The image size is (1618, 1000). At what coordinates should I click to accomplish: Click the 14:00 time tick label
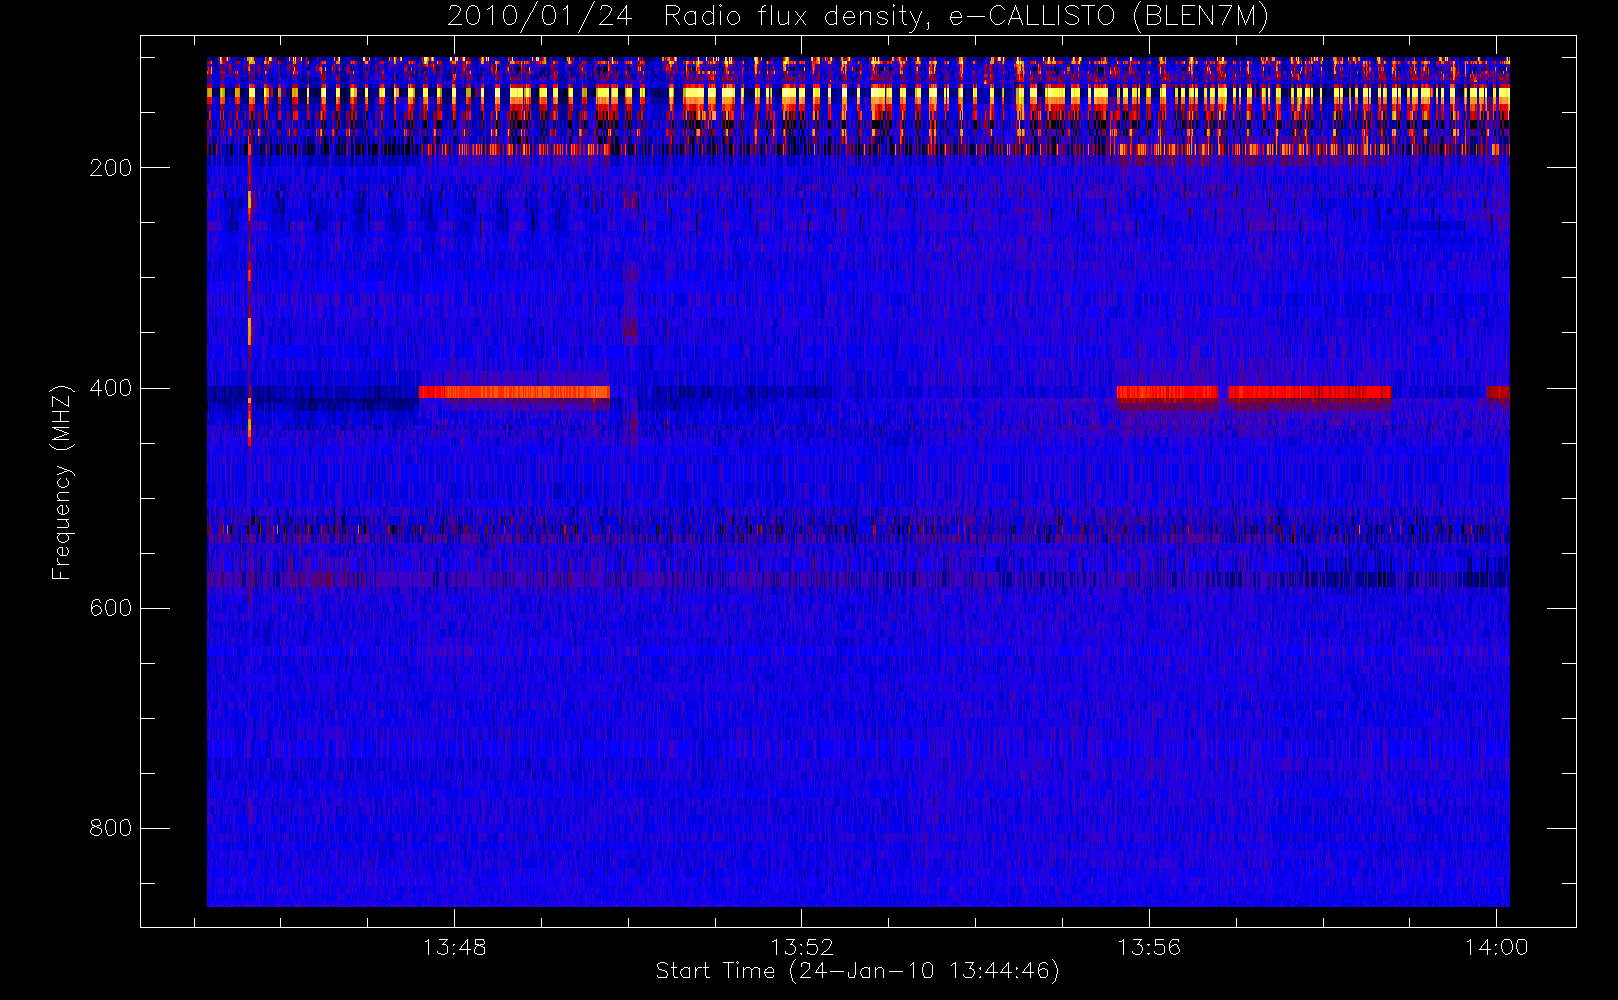(x=1496, y=947)
